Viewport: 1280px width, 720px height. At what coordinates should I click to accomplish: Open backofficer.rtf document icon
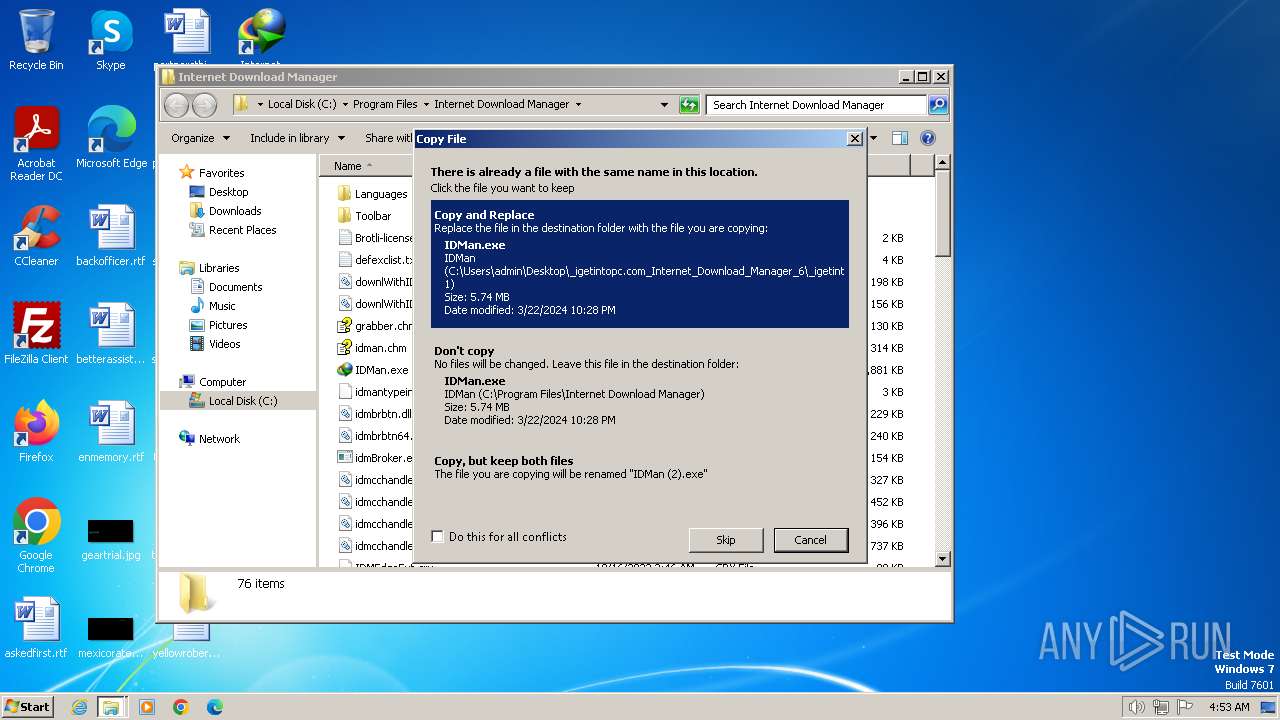tap(110, 236)
